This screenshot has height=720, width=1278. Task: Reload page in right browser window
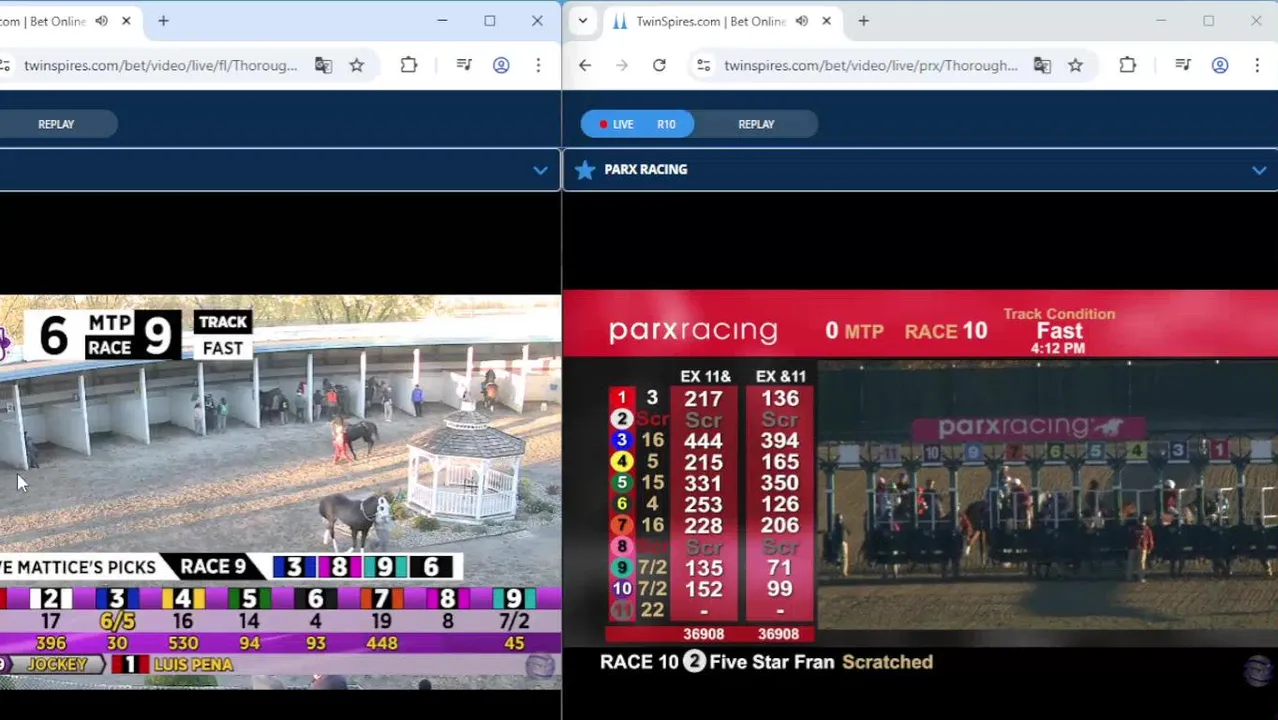point(659,65)
